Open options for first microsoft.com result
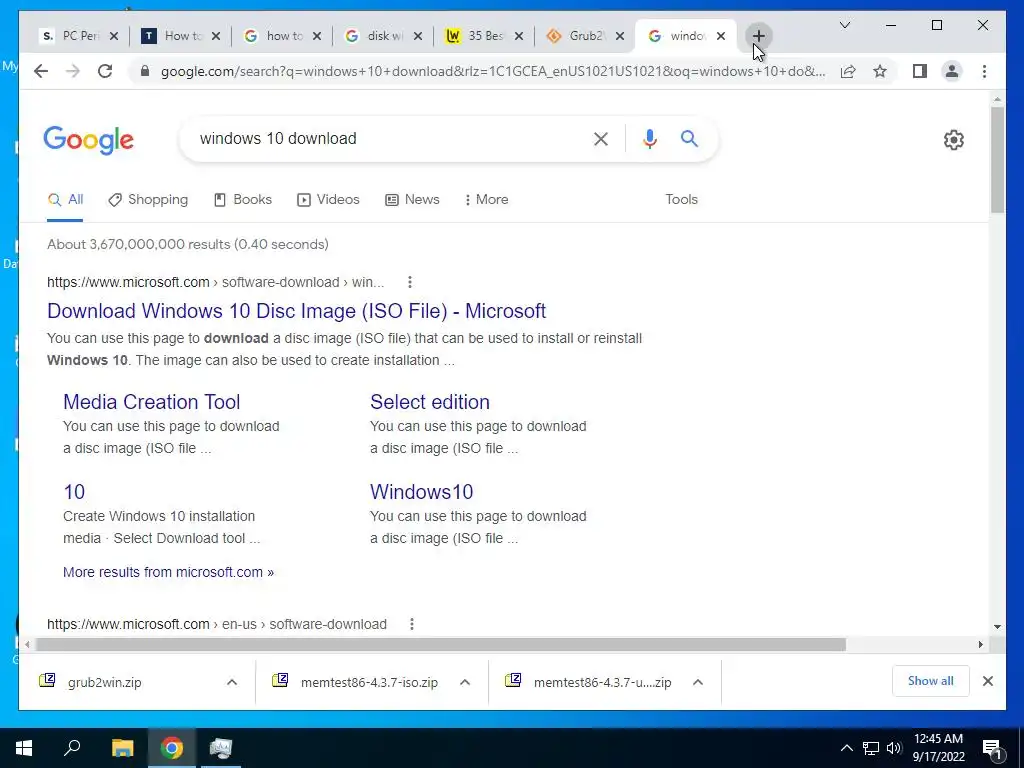 click(409, 282)
